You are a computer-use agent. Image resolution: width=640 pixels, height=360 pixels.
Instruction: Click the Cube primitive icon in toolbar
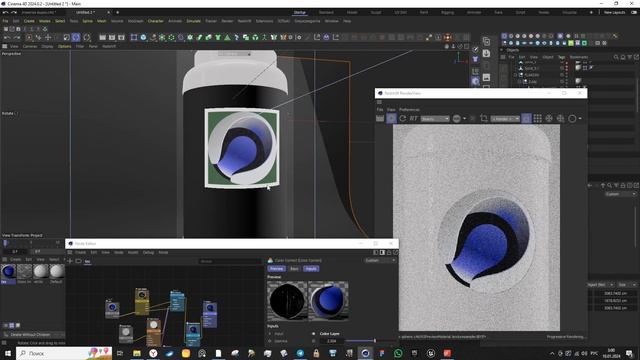[143, 38]
